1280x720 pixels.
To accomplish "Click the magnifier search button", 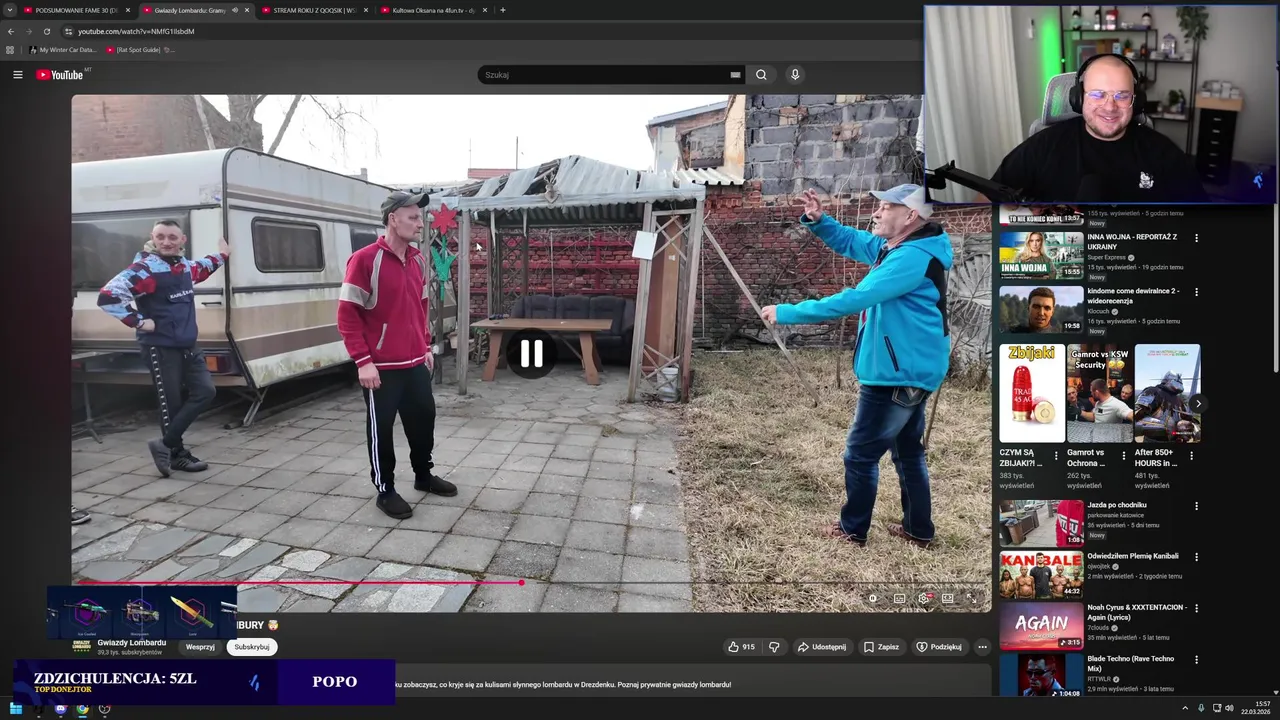I will (761, 75).
